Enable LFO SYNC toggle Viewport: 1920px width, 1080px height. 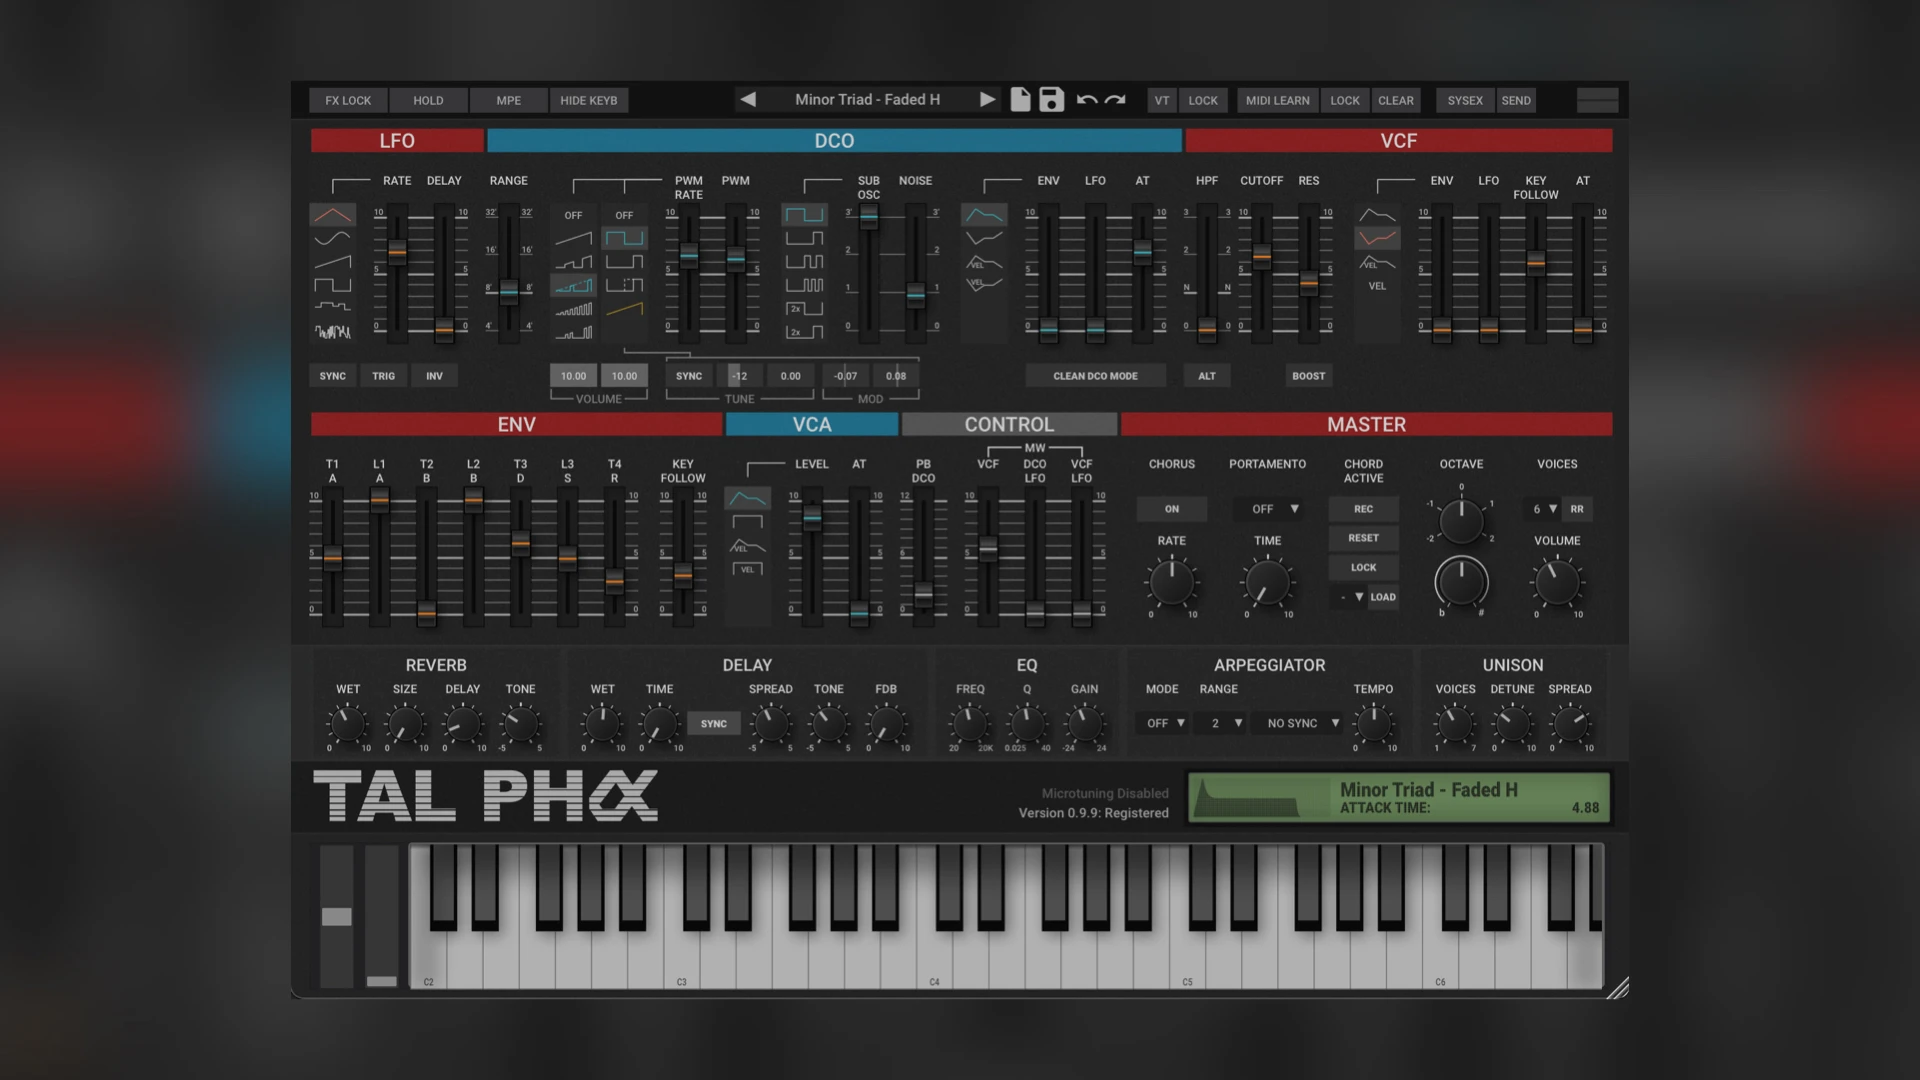coord(332,376)
